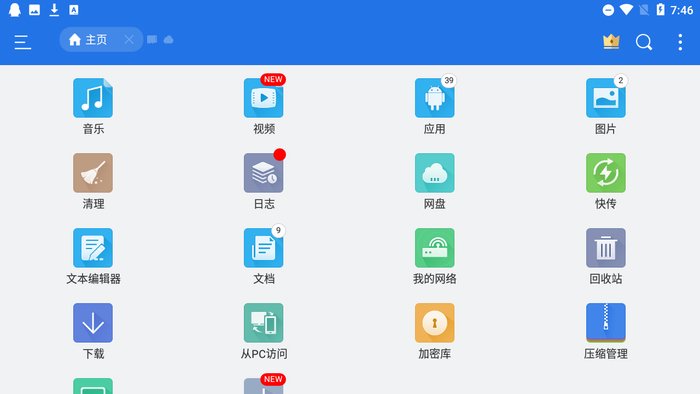Open the 日志 log viewer

[263, 173]
